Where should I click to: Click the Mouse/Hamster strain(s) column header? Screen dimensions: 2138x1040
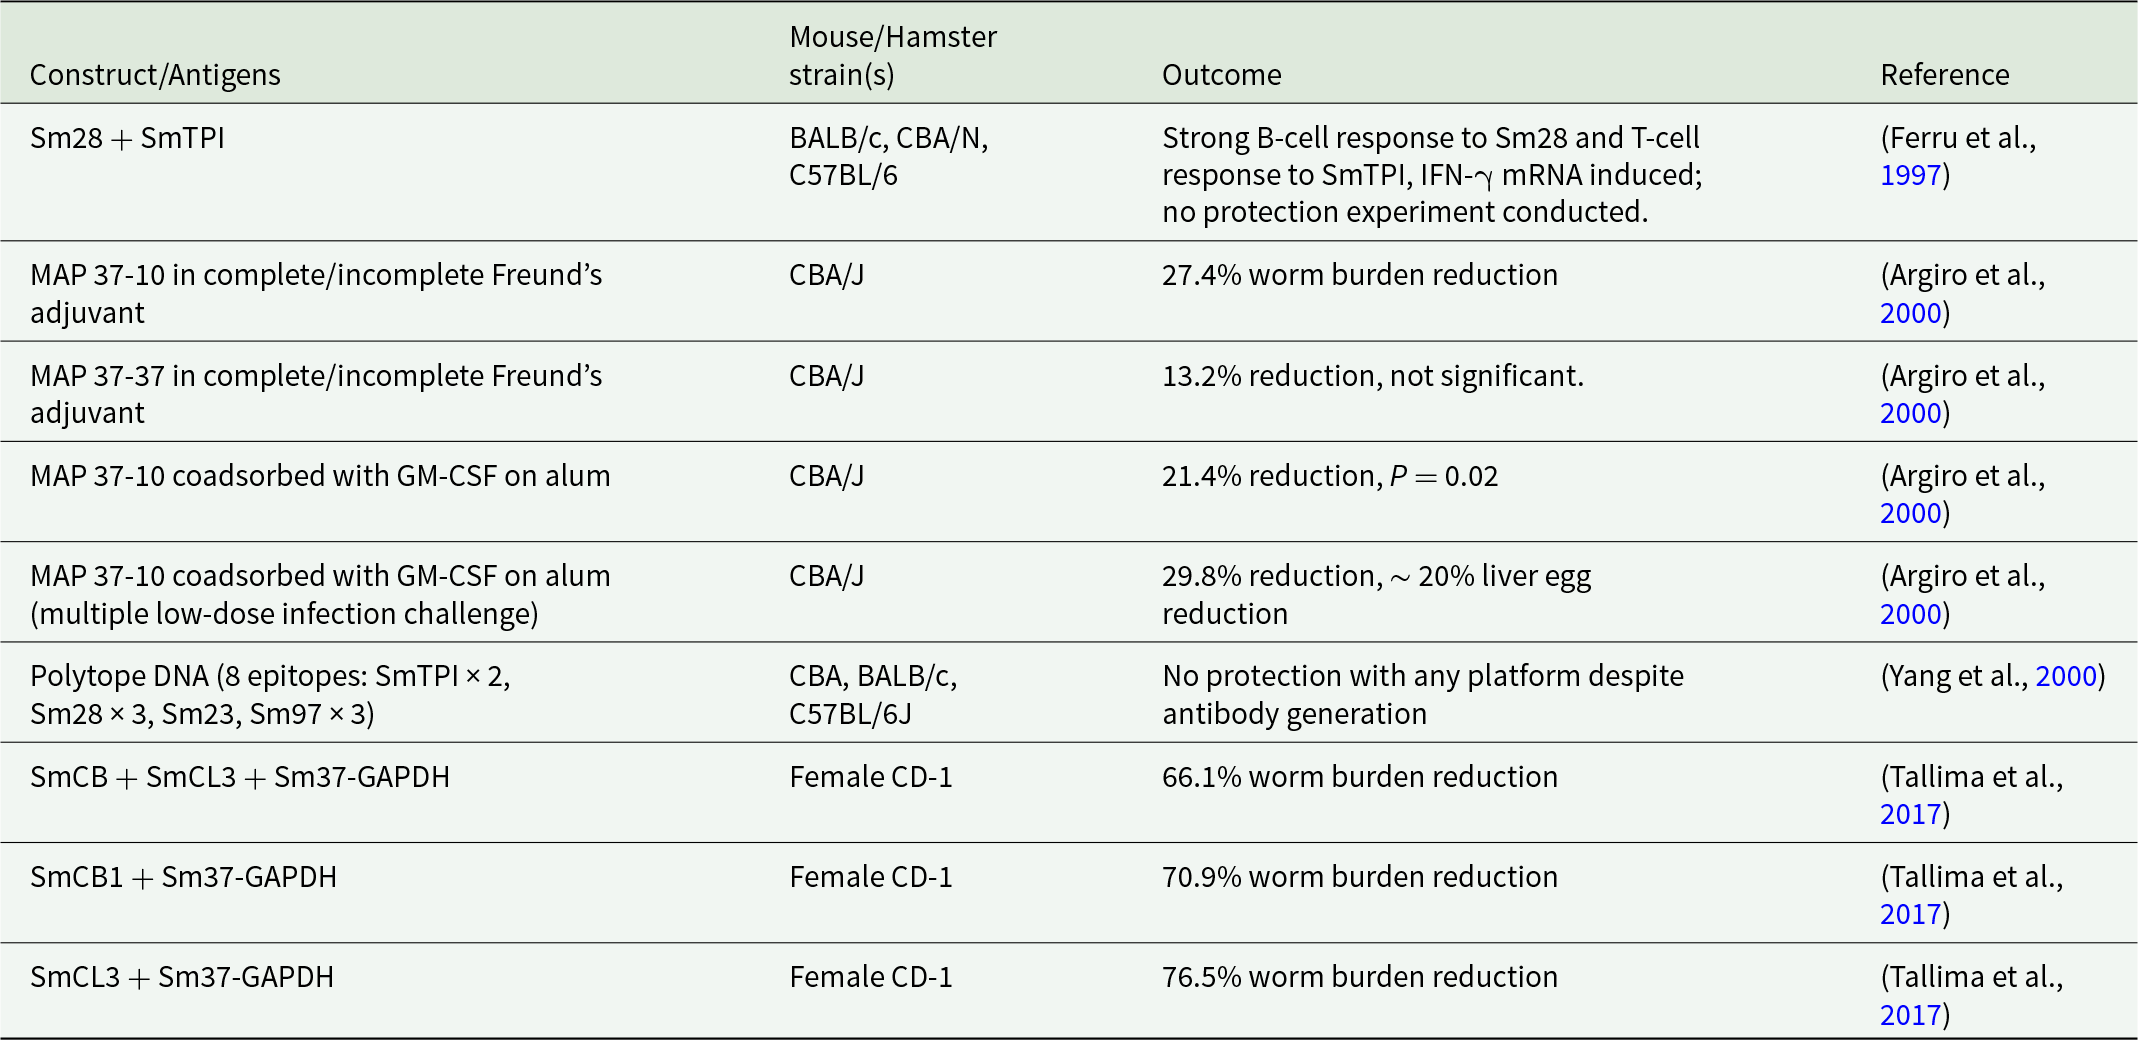coord(893,56)
